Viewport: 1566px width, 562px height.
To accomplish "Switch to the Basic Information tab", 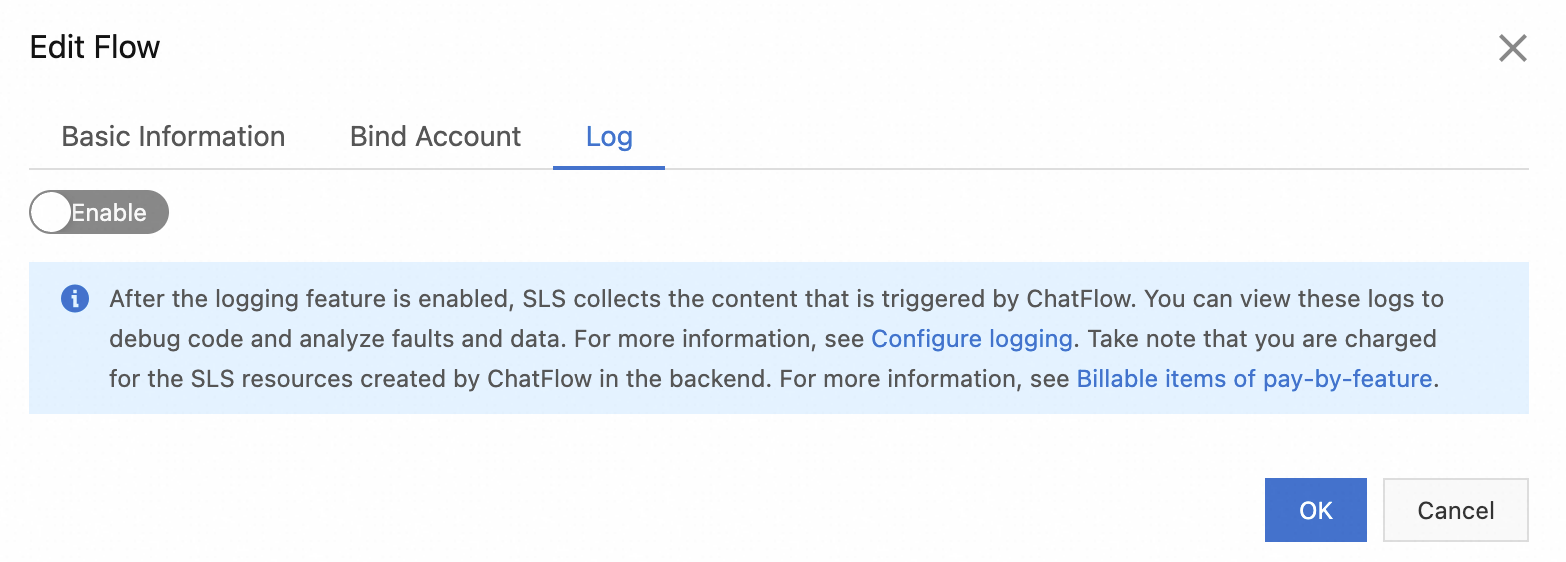I will pos(173,136).
